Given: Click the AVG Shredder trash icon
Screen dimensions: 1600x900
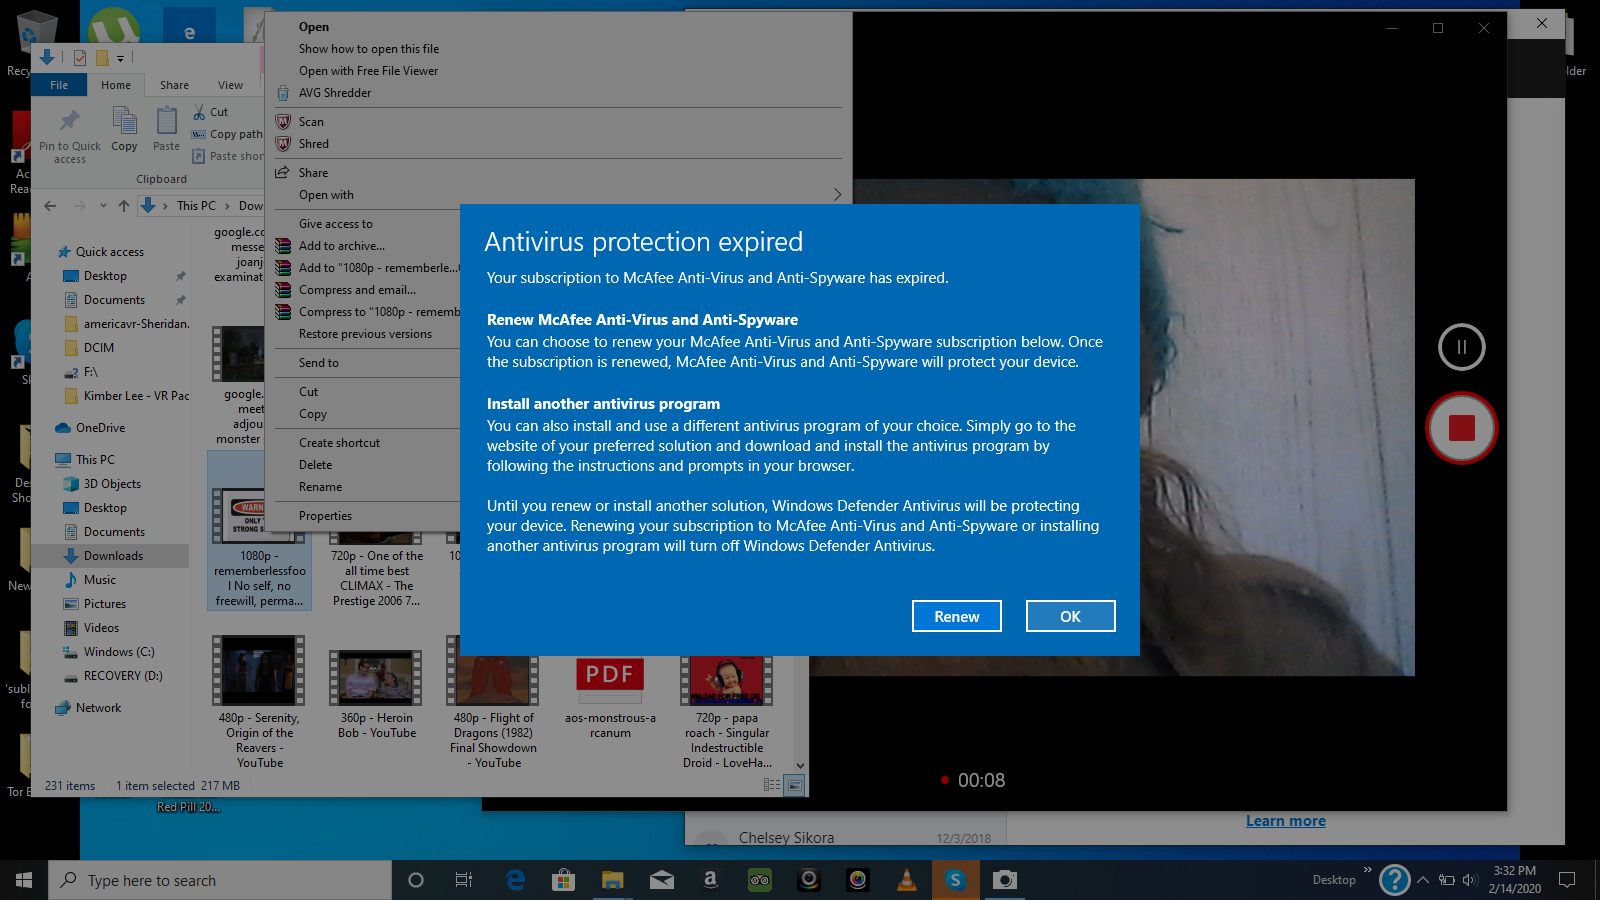Looking at the screenshot, I should [283, 93].
